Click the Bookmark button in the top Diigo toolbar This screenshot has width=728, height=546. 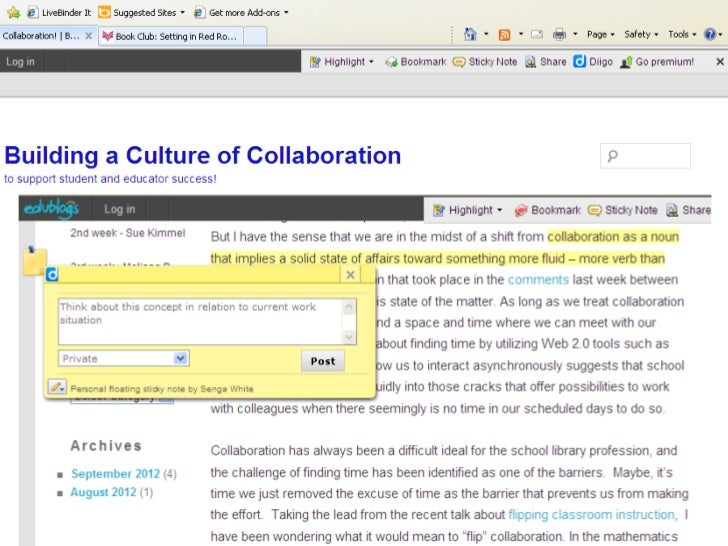(416, 61)
